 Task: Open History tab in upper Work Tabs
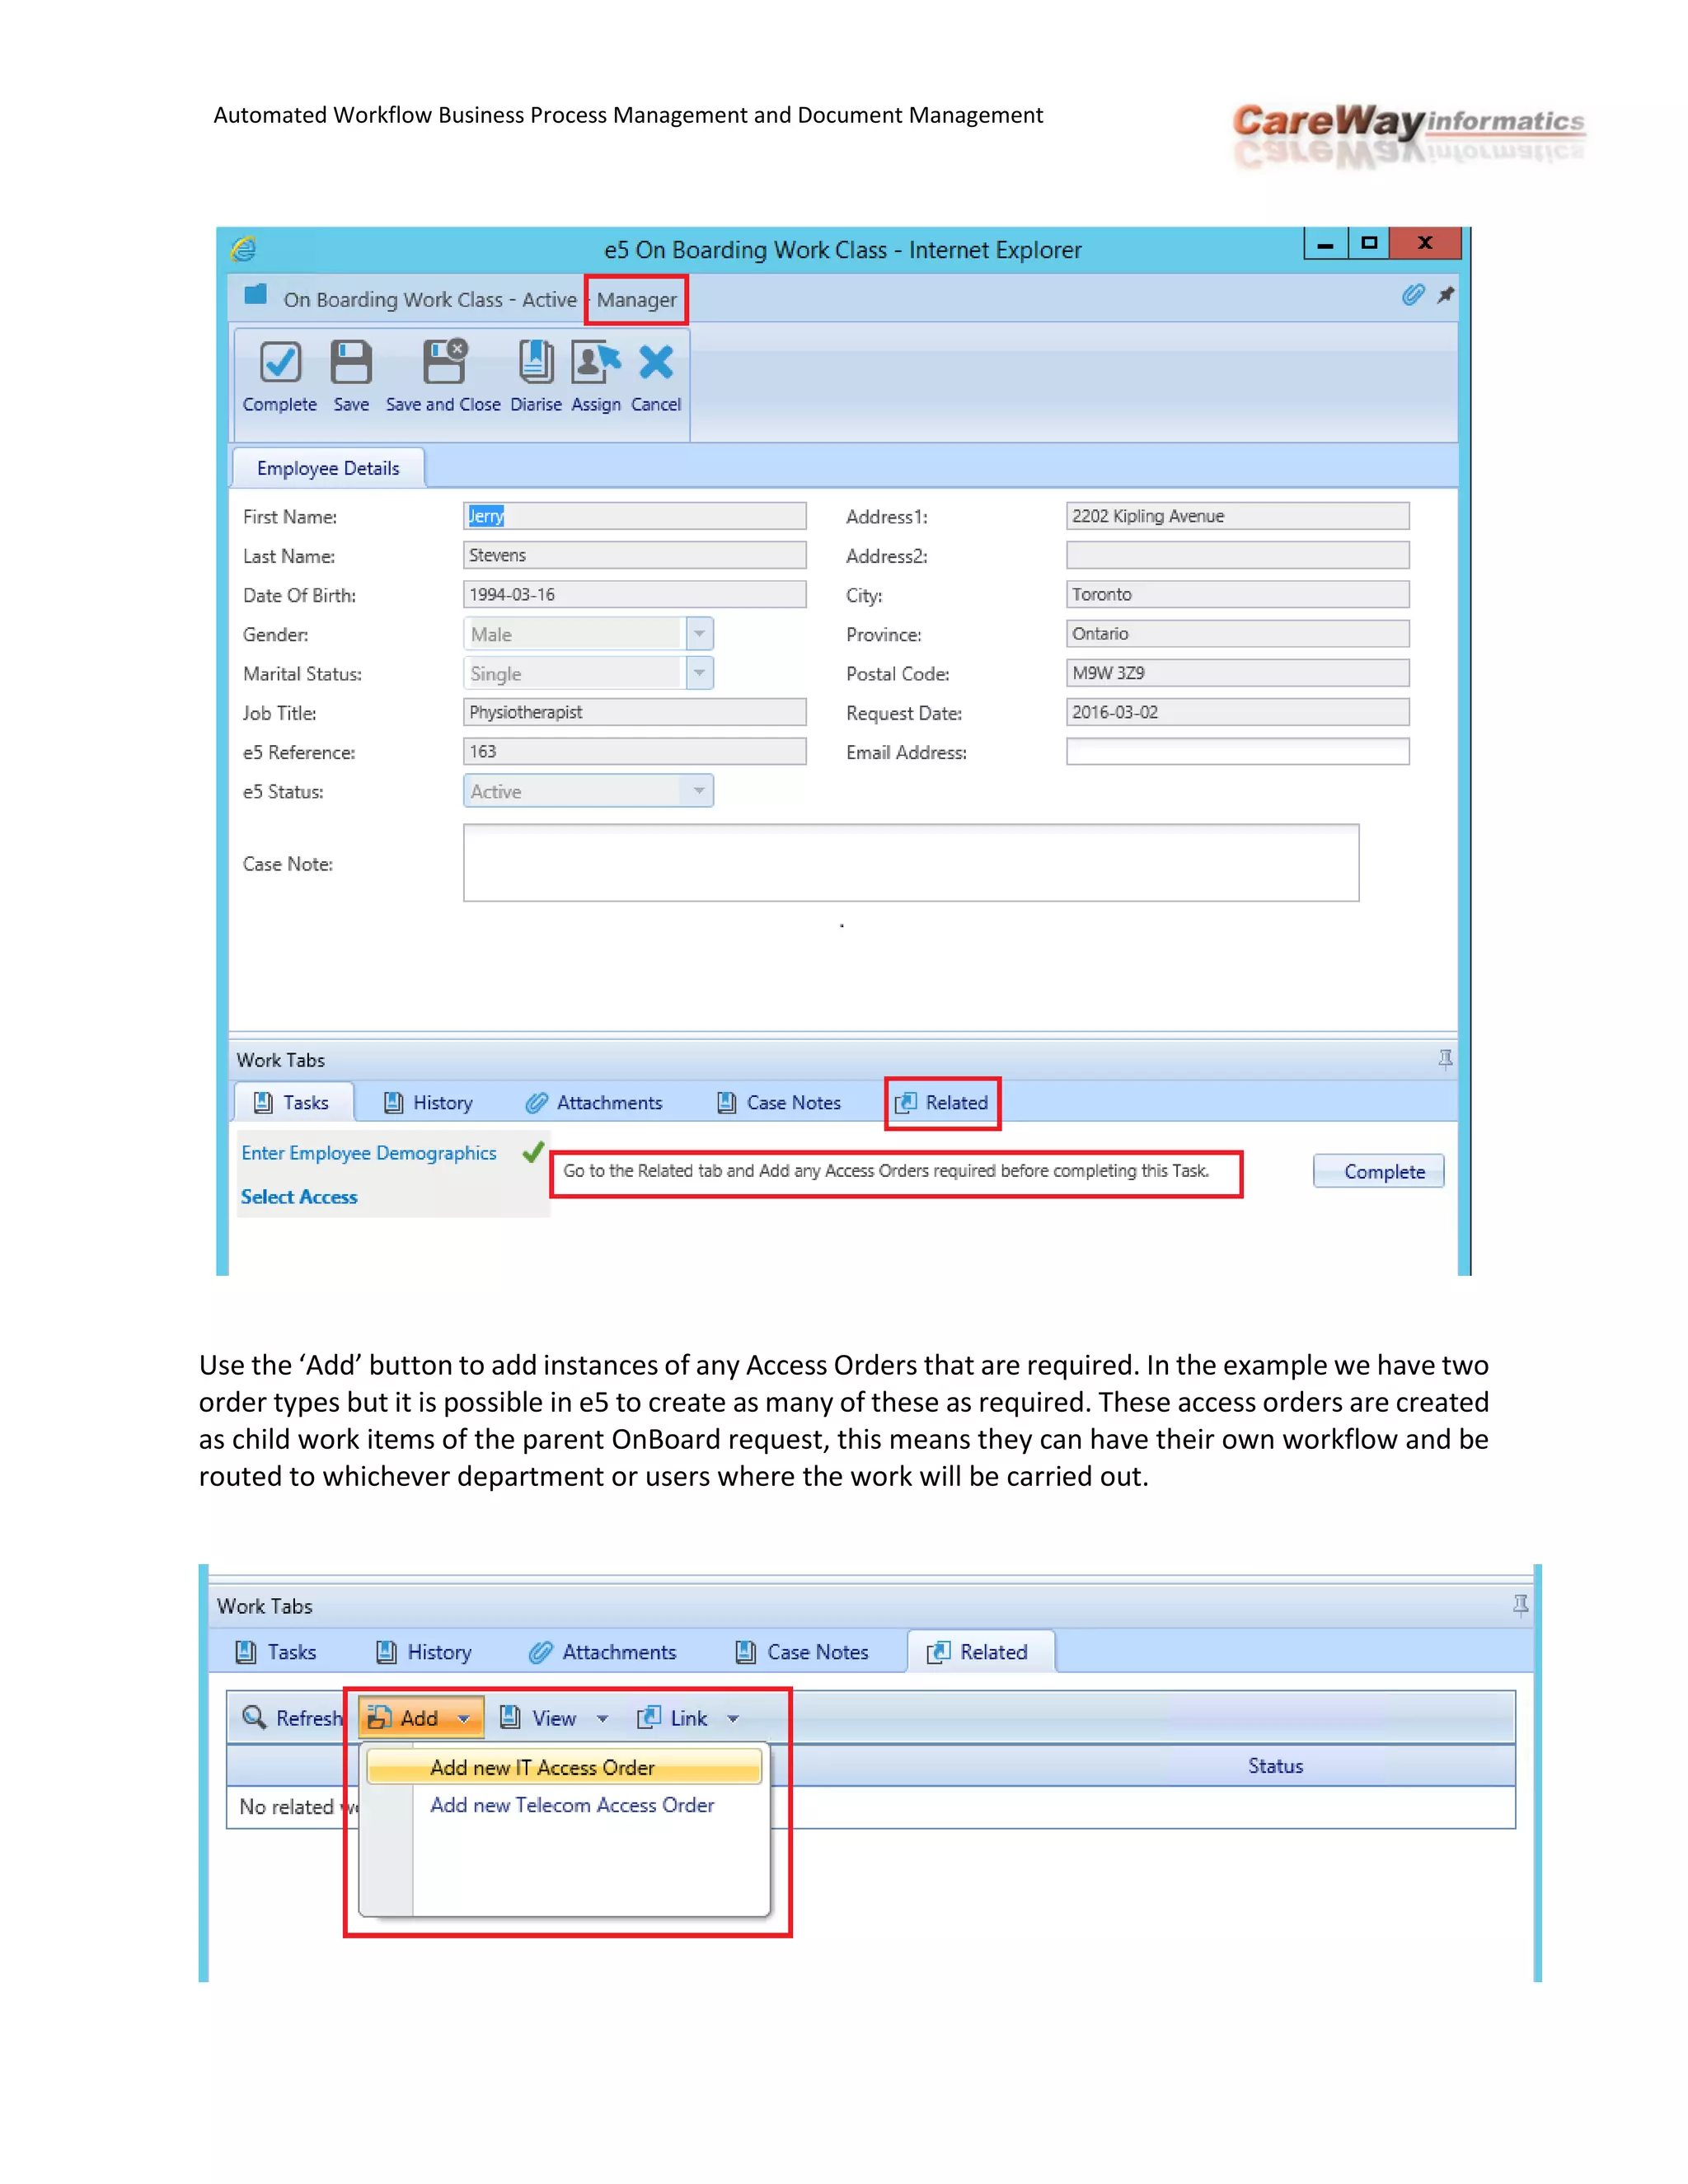click(x=429, y=1102)
